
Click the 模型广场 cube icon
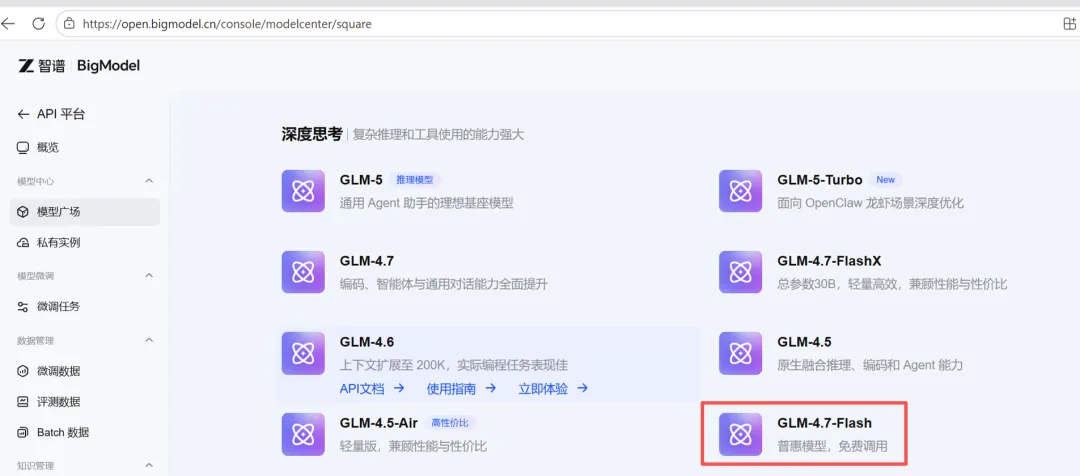pos(23,211)
